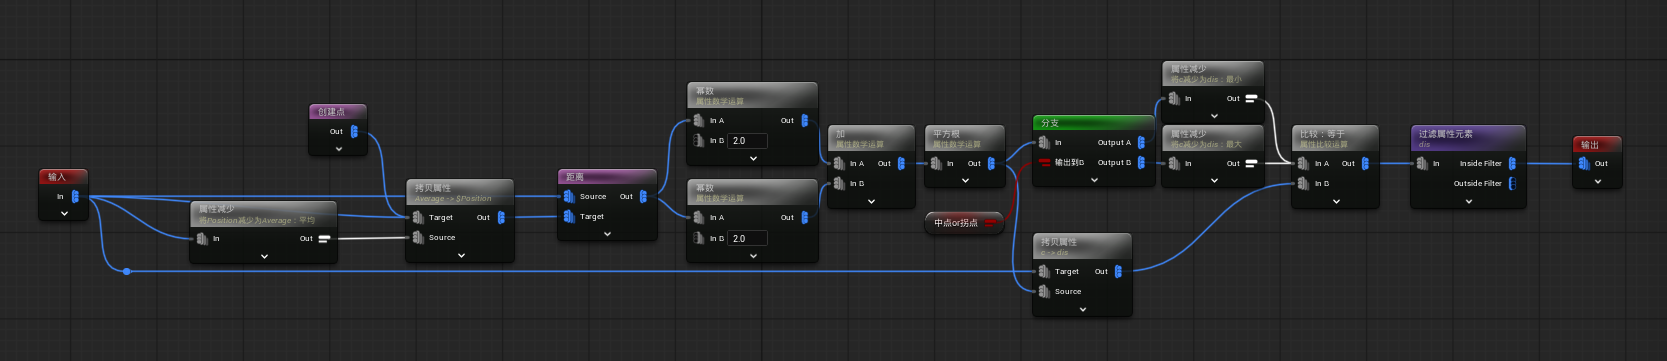Select the 过滤属性元素 node title
Viewport: 1667px width, 361px height.
[1446, 134]
